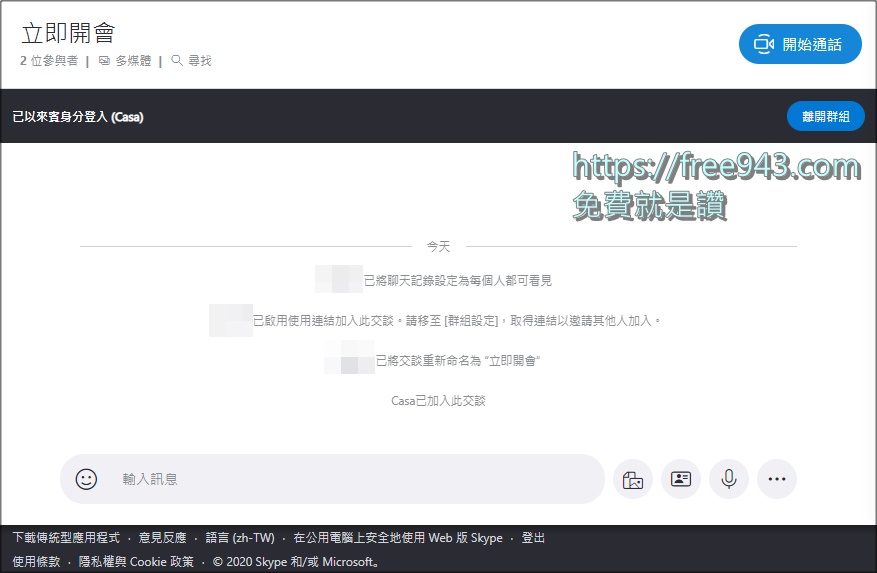The height and width of the screenshot is (573, 877).
Task: Open the emoji picker smiley icon
Action: click(86, 479)
